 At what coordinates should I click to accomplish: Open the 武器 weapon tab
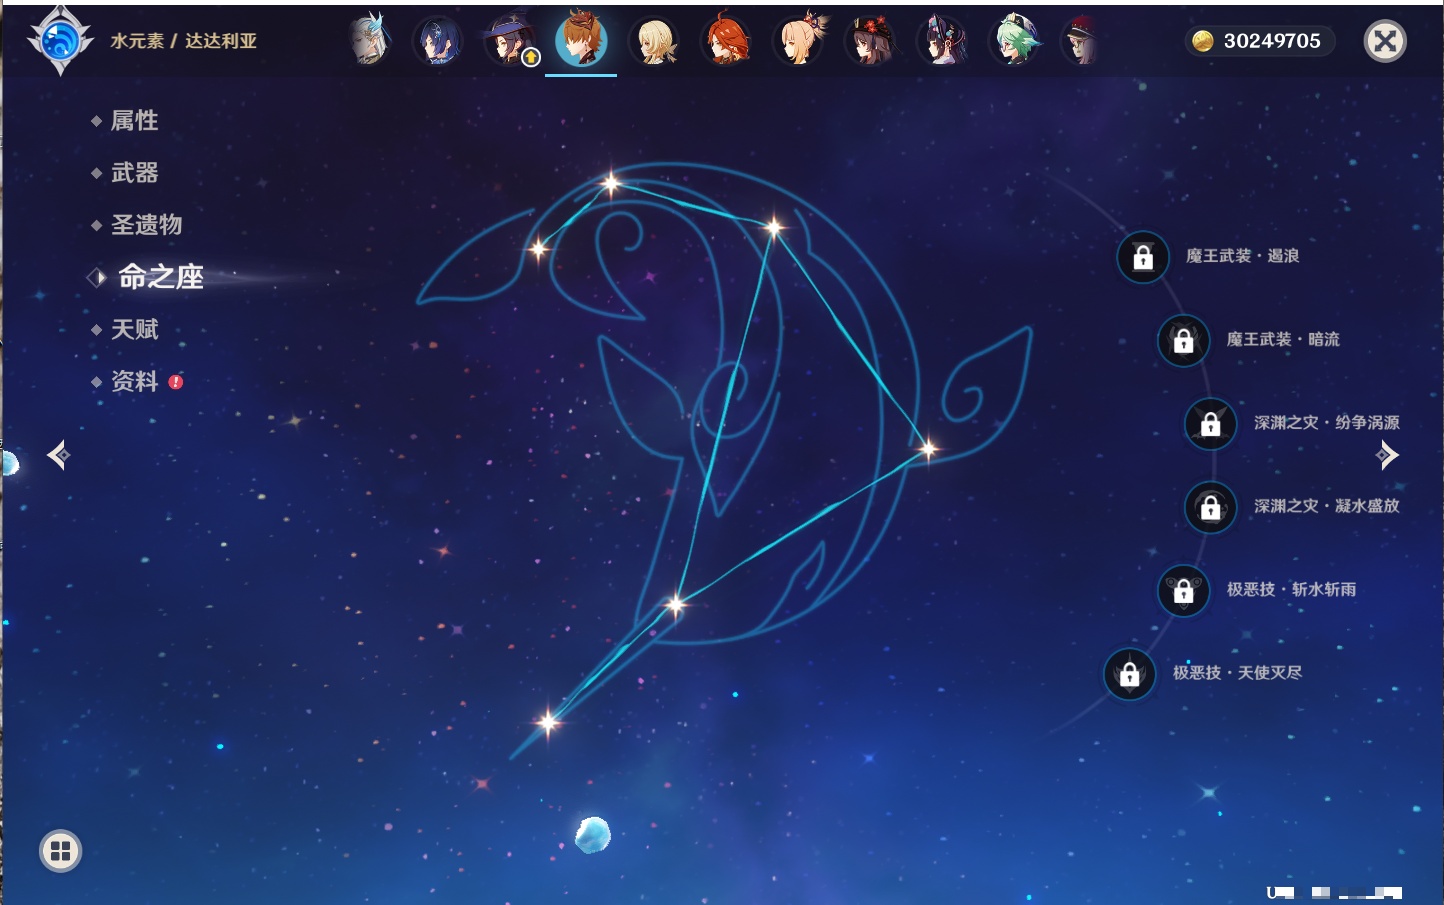pos(134,173)
